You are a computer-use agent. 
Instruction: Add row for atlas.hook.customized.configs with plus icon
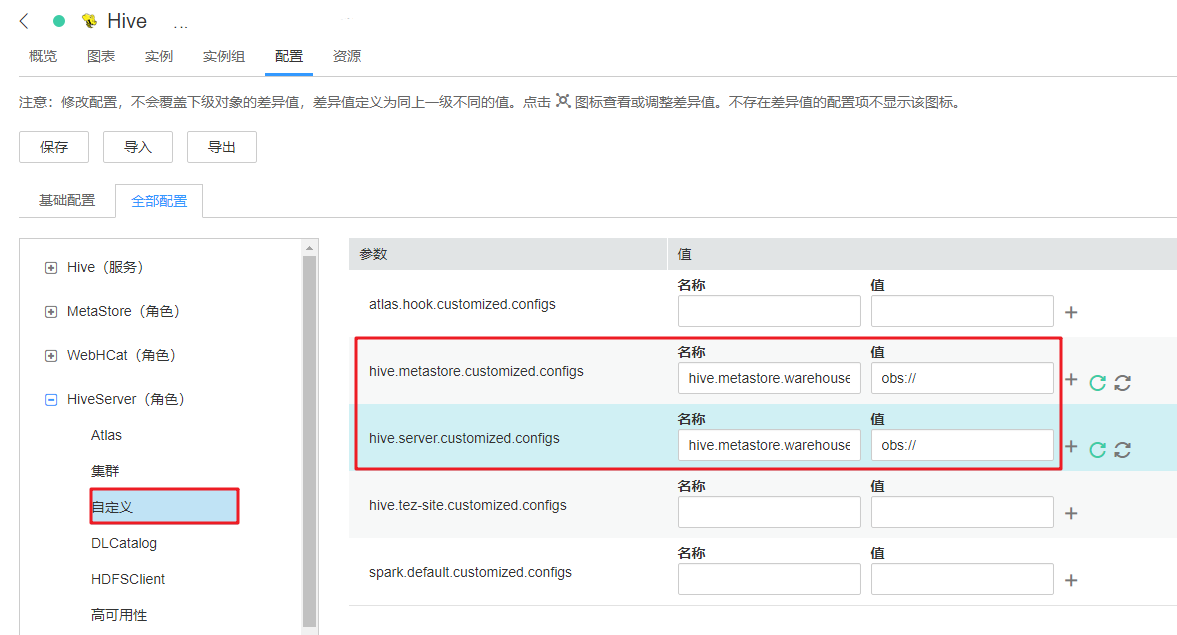pos(1071,312)
